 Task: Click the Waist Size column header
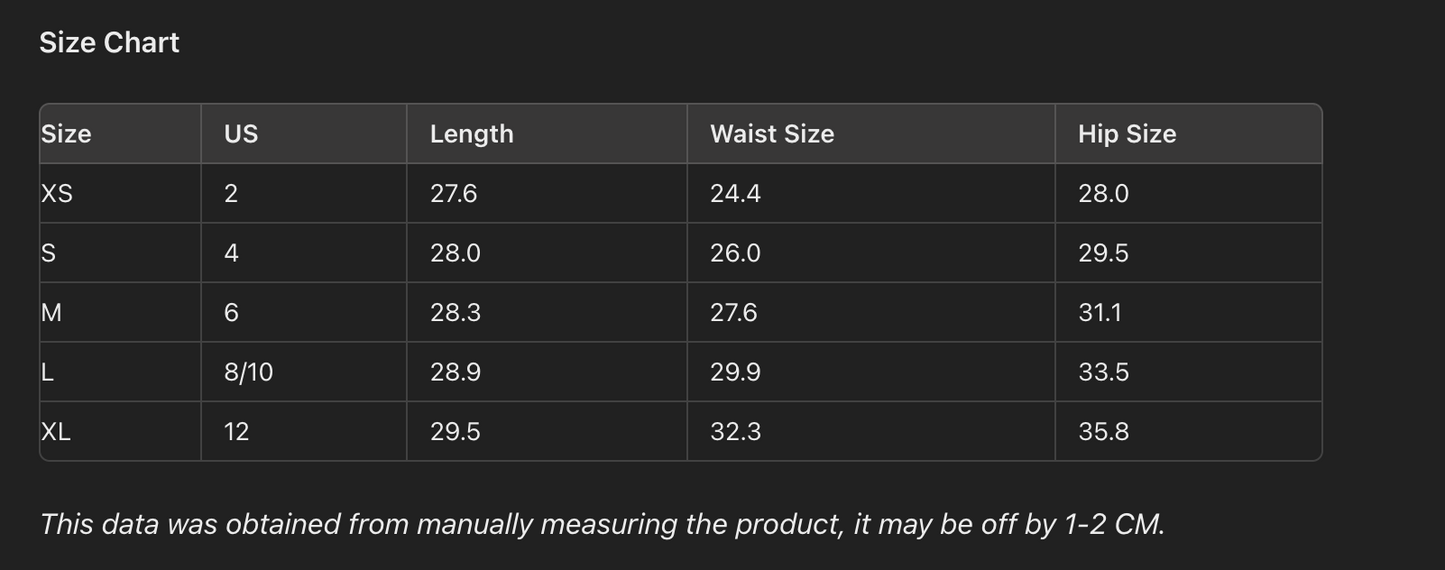(x=771, y=134)
